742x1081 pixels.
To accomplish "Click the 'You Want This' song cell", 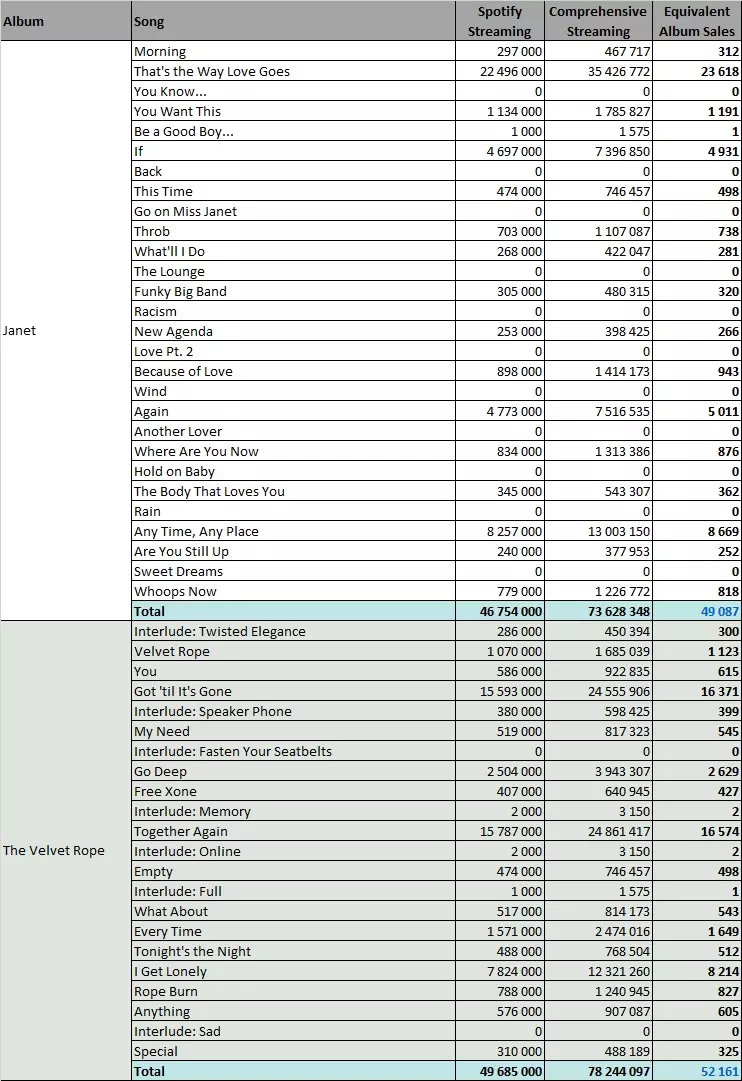I will [x=293, y=111].
